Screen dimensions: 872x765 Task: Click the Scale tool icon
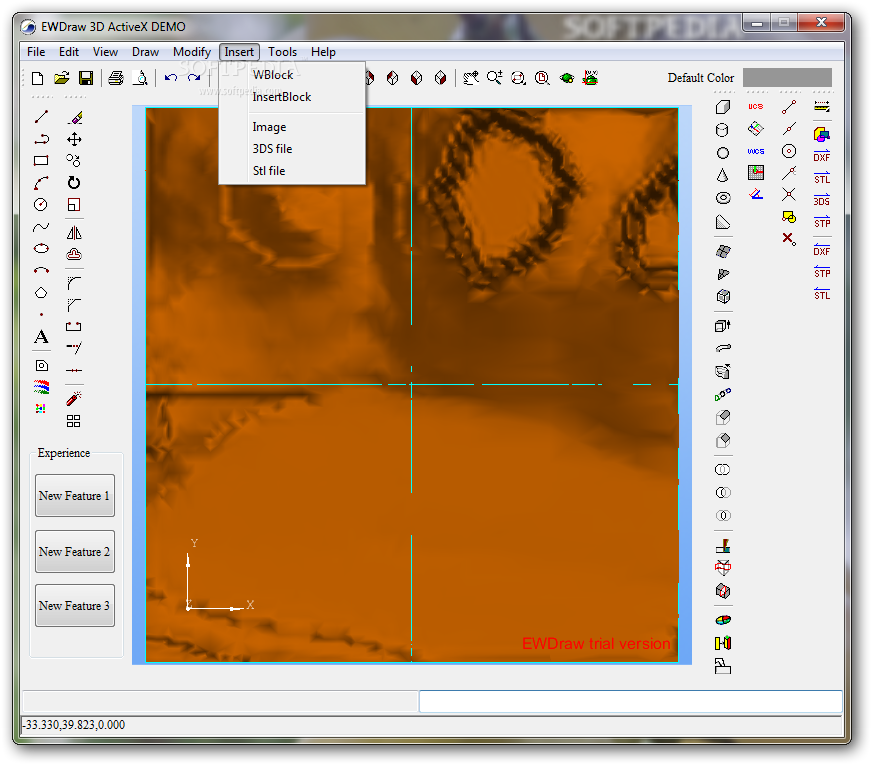[74, 205]
